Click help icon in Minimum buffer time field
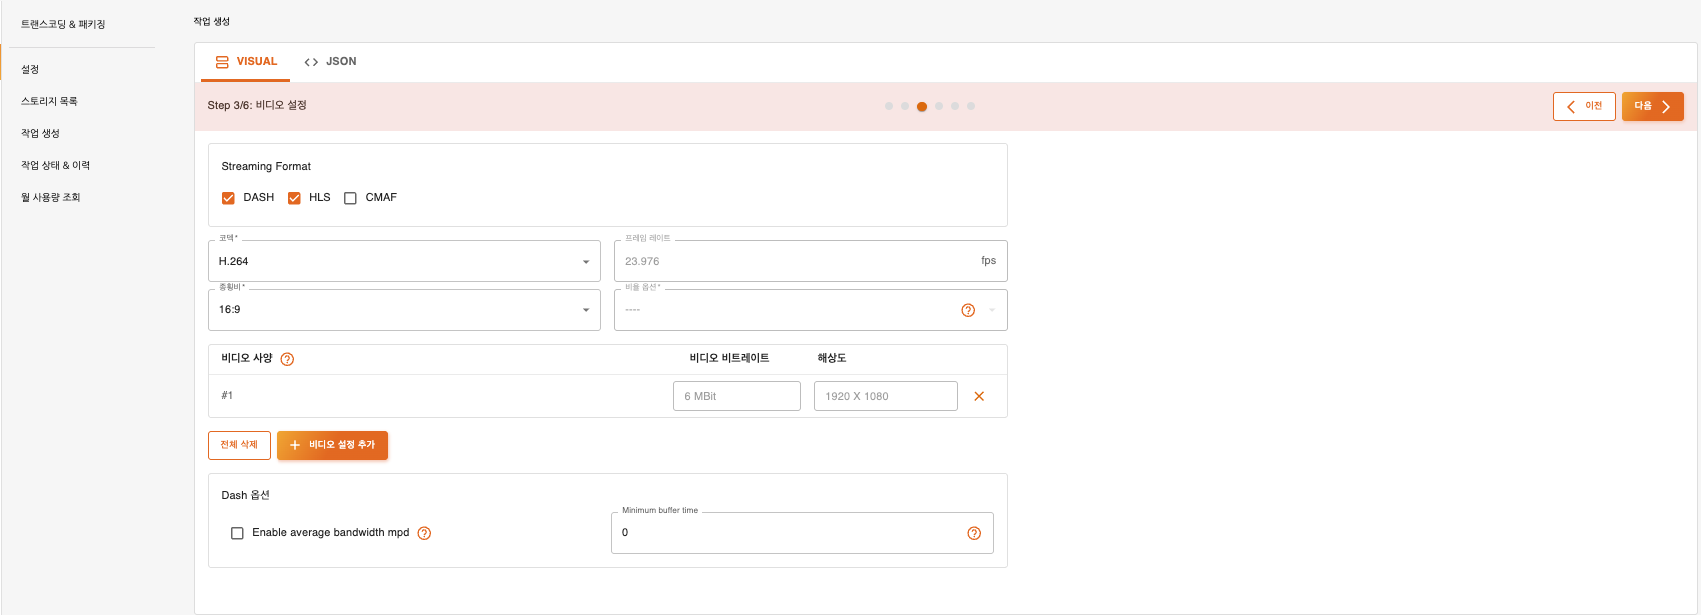Screen dimensions: 1701x615 coord(973,533)
